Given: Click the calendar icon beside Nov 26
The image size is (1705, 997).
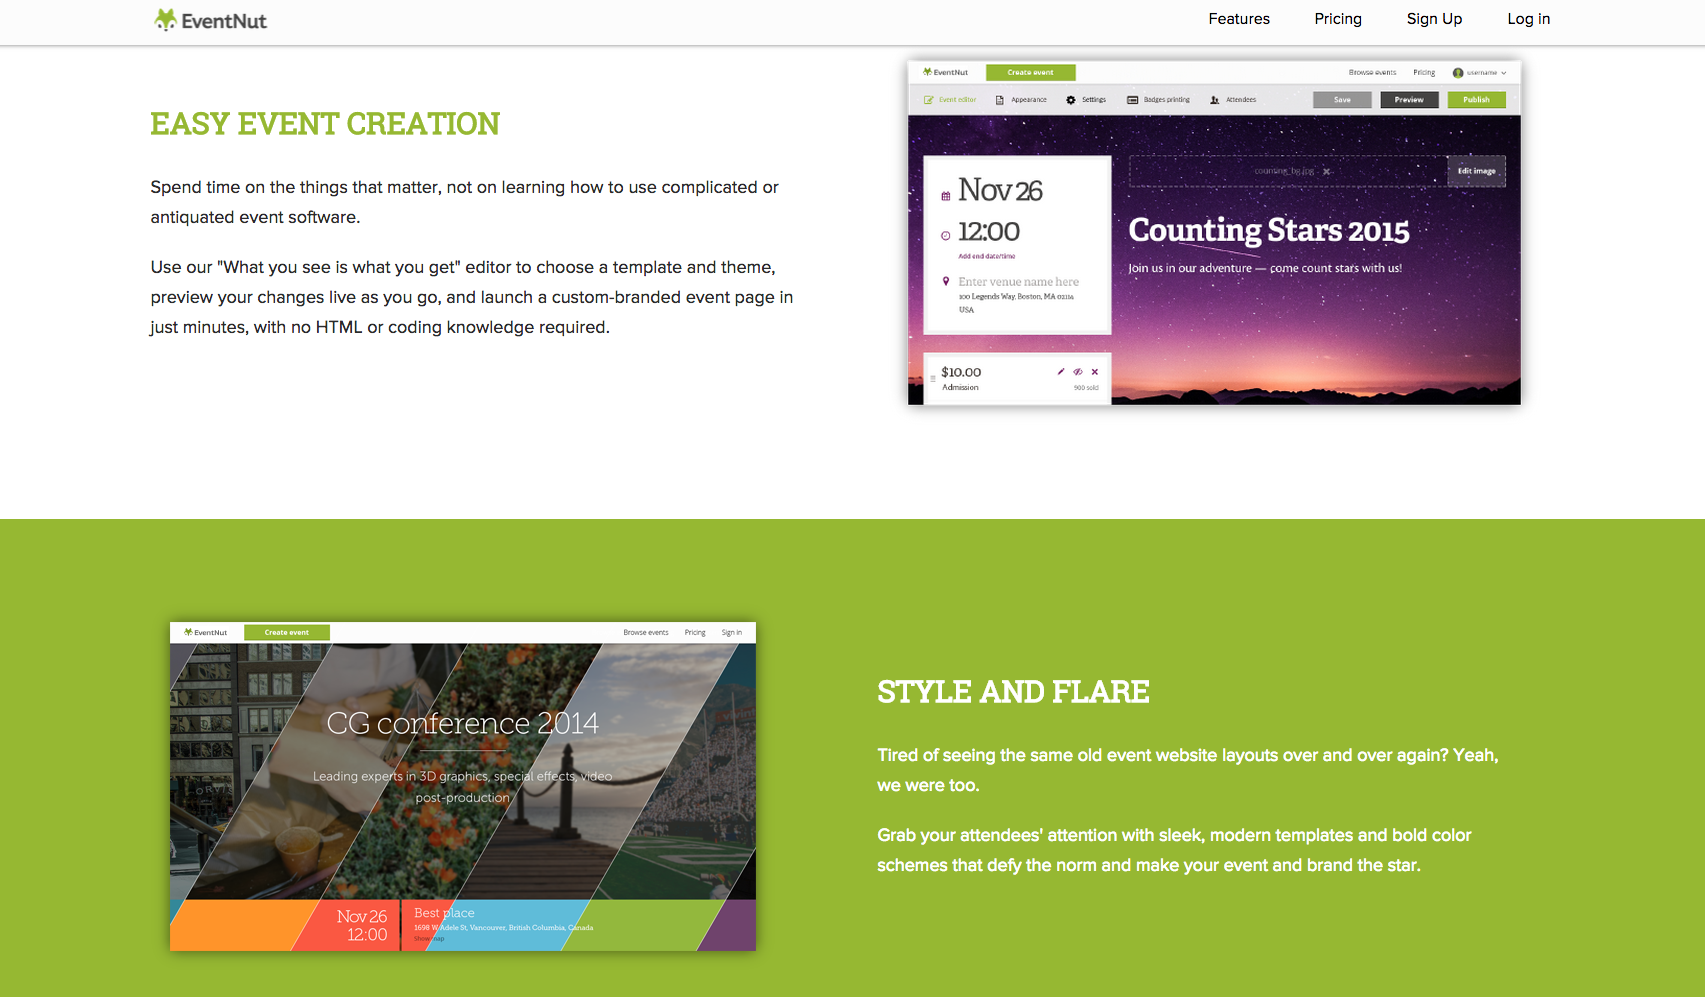Looking at the screenshot, I should tap(946, 196).
